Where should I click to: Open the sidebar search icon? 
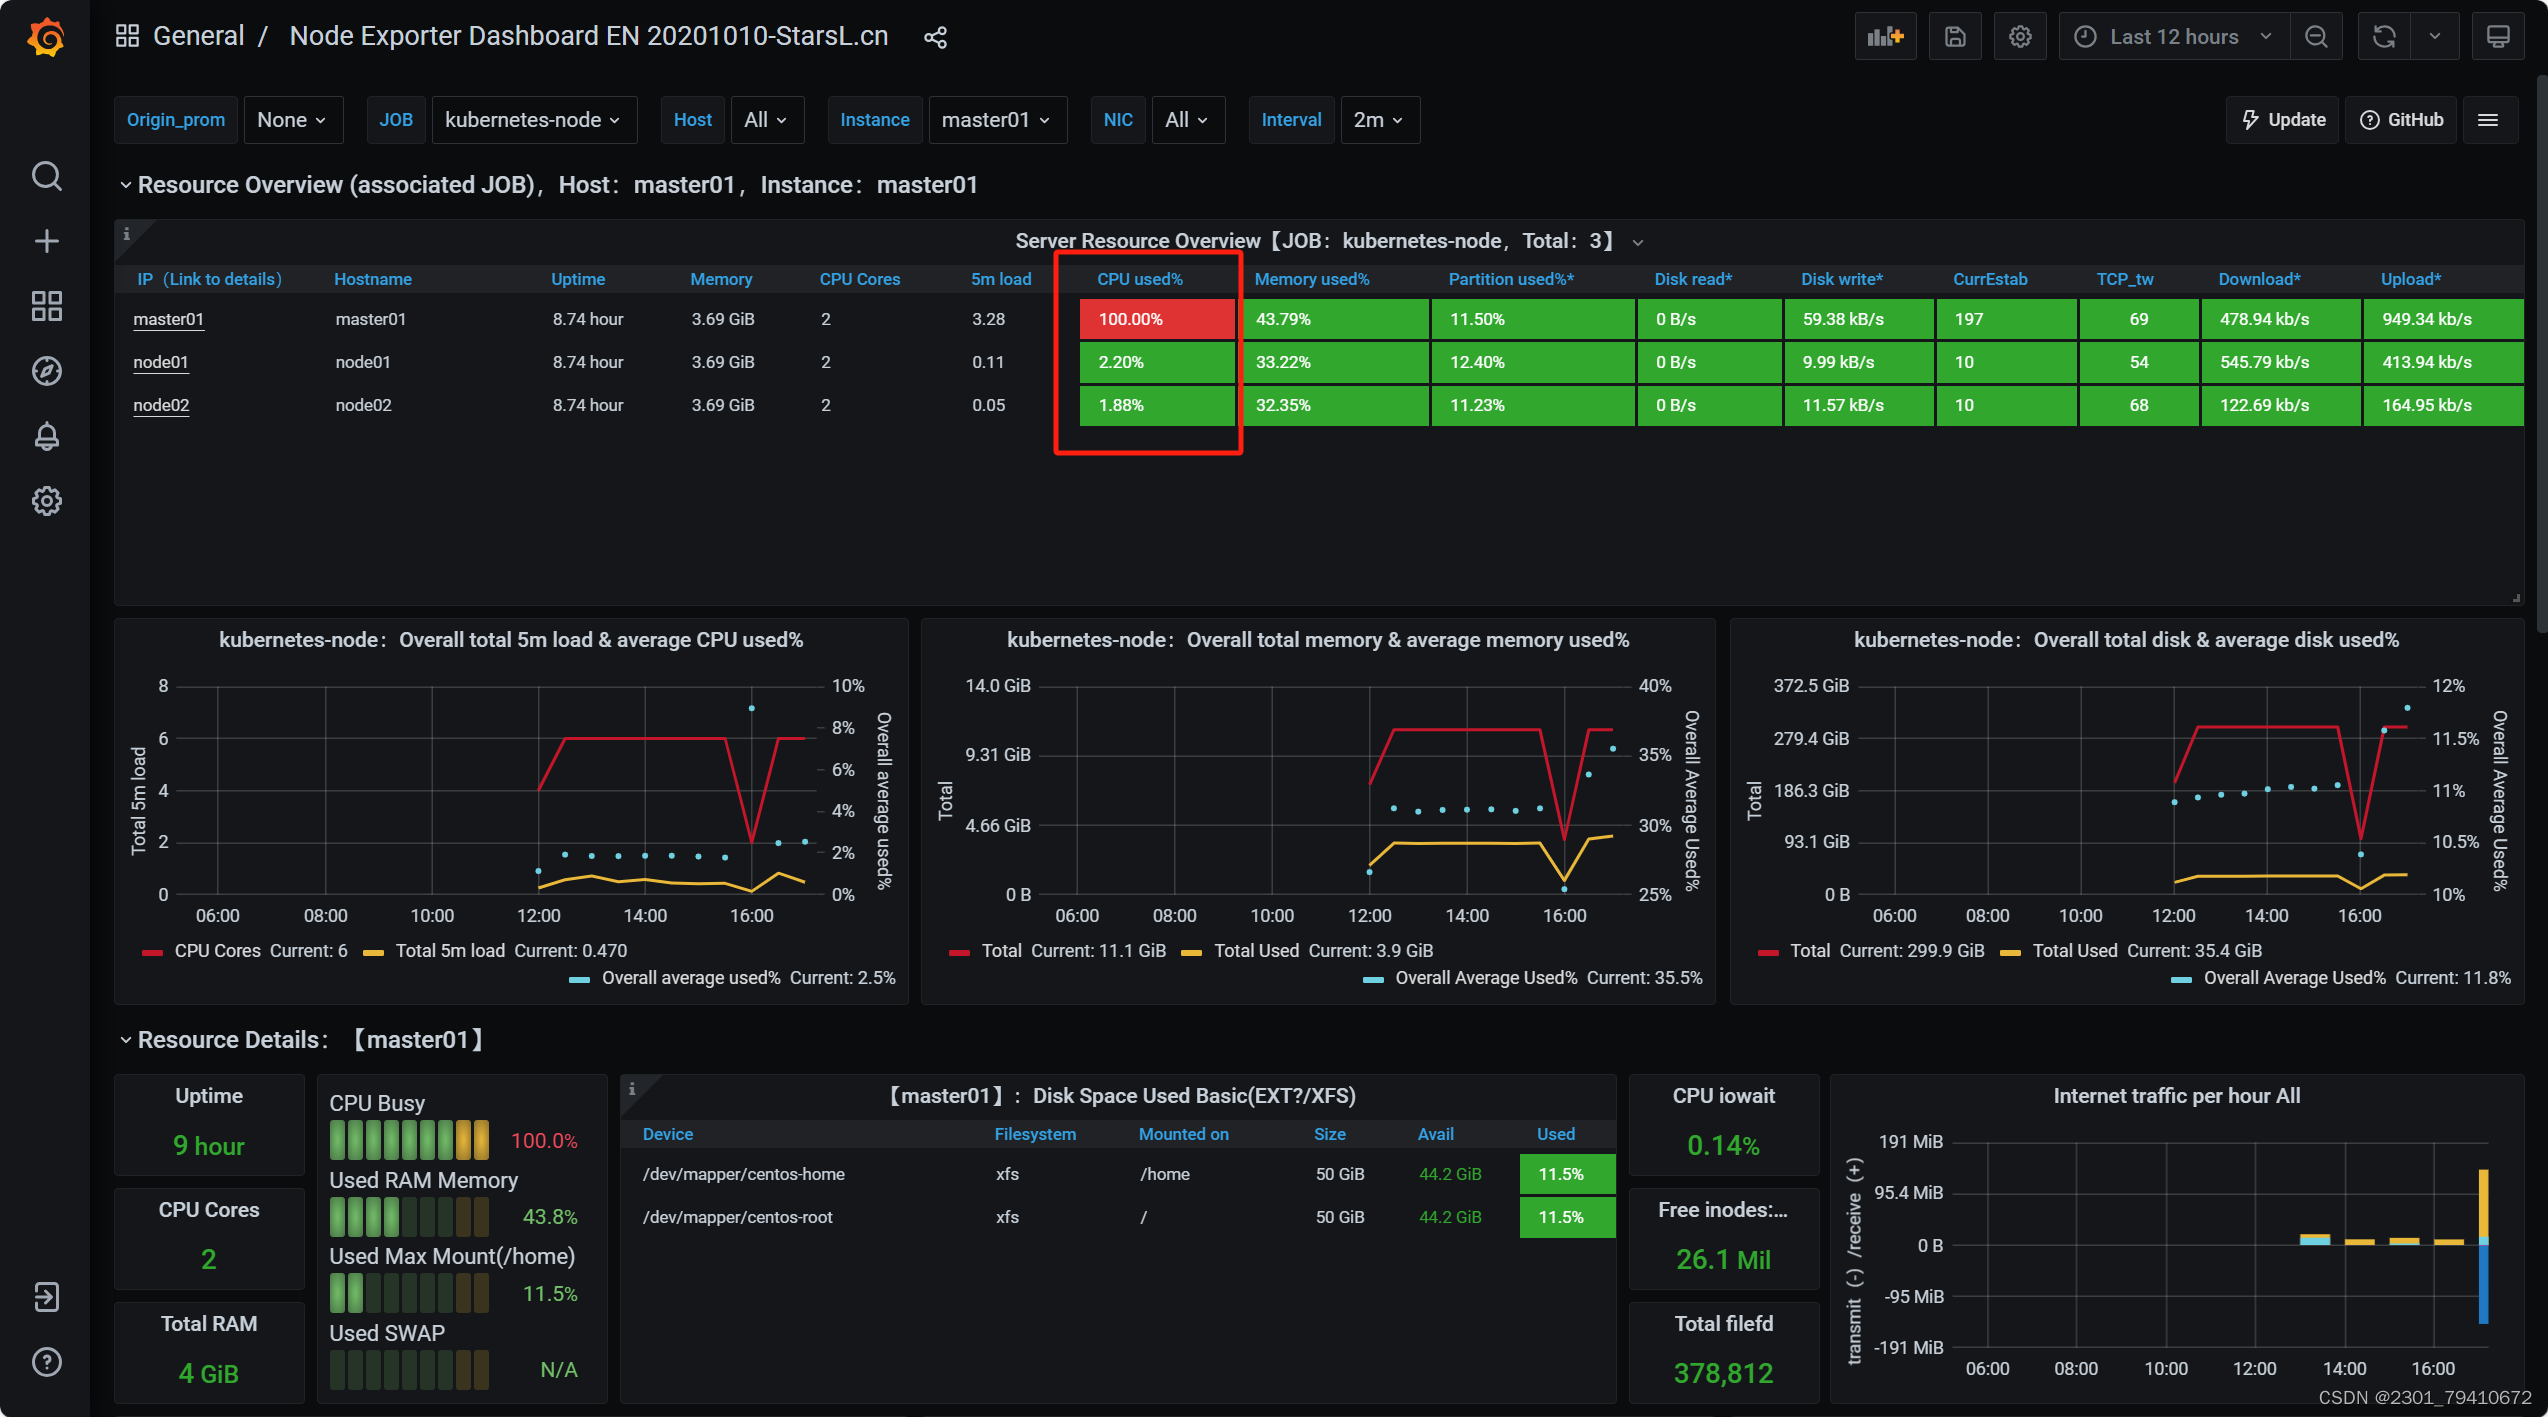46,176
